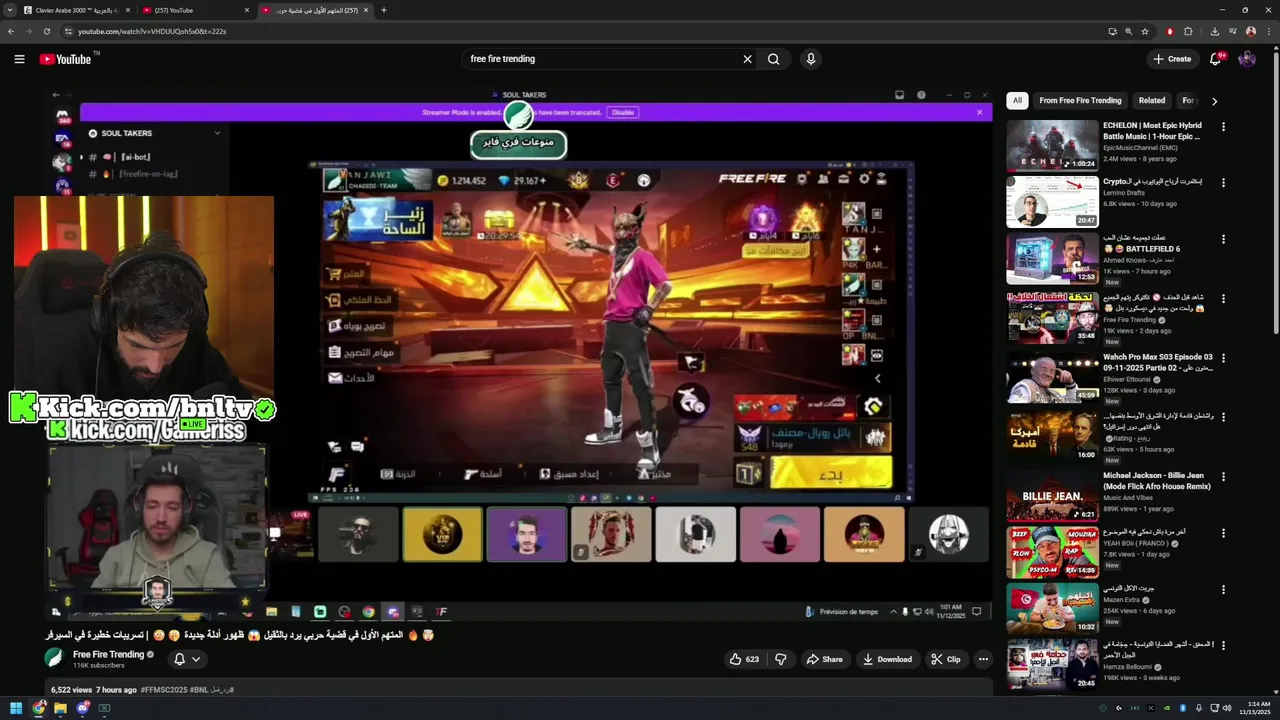
Task: Select the Related chip
Action: [1152, 100]
